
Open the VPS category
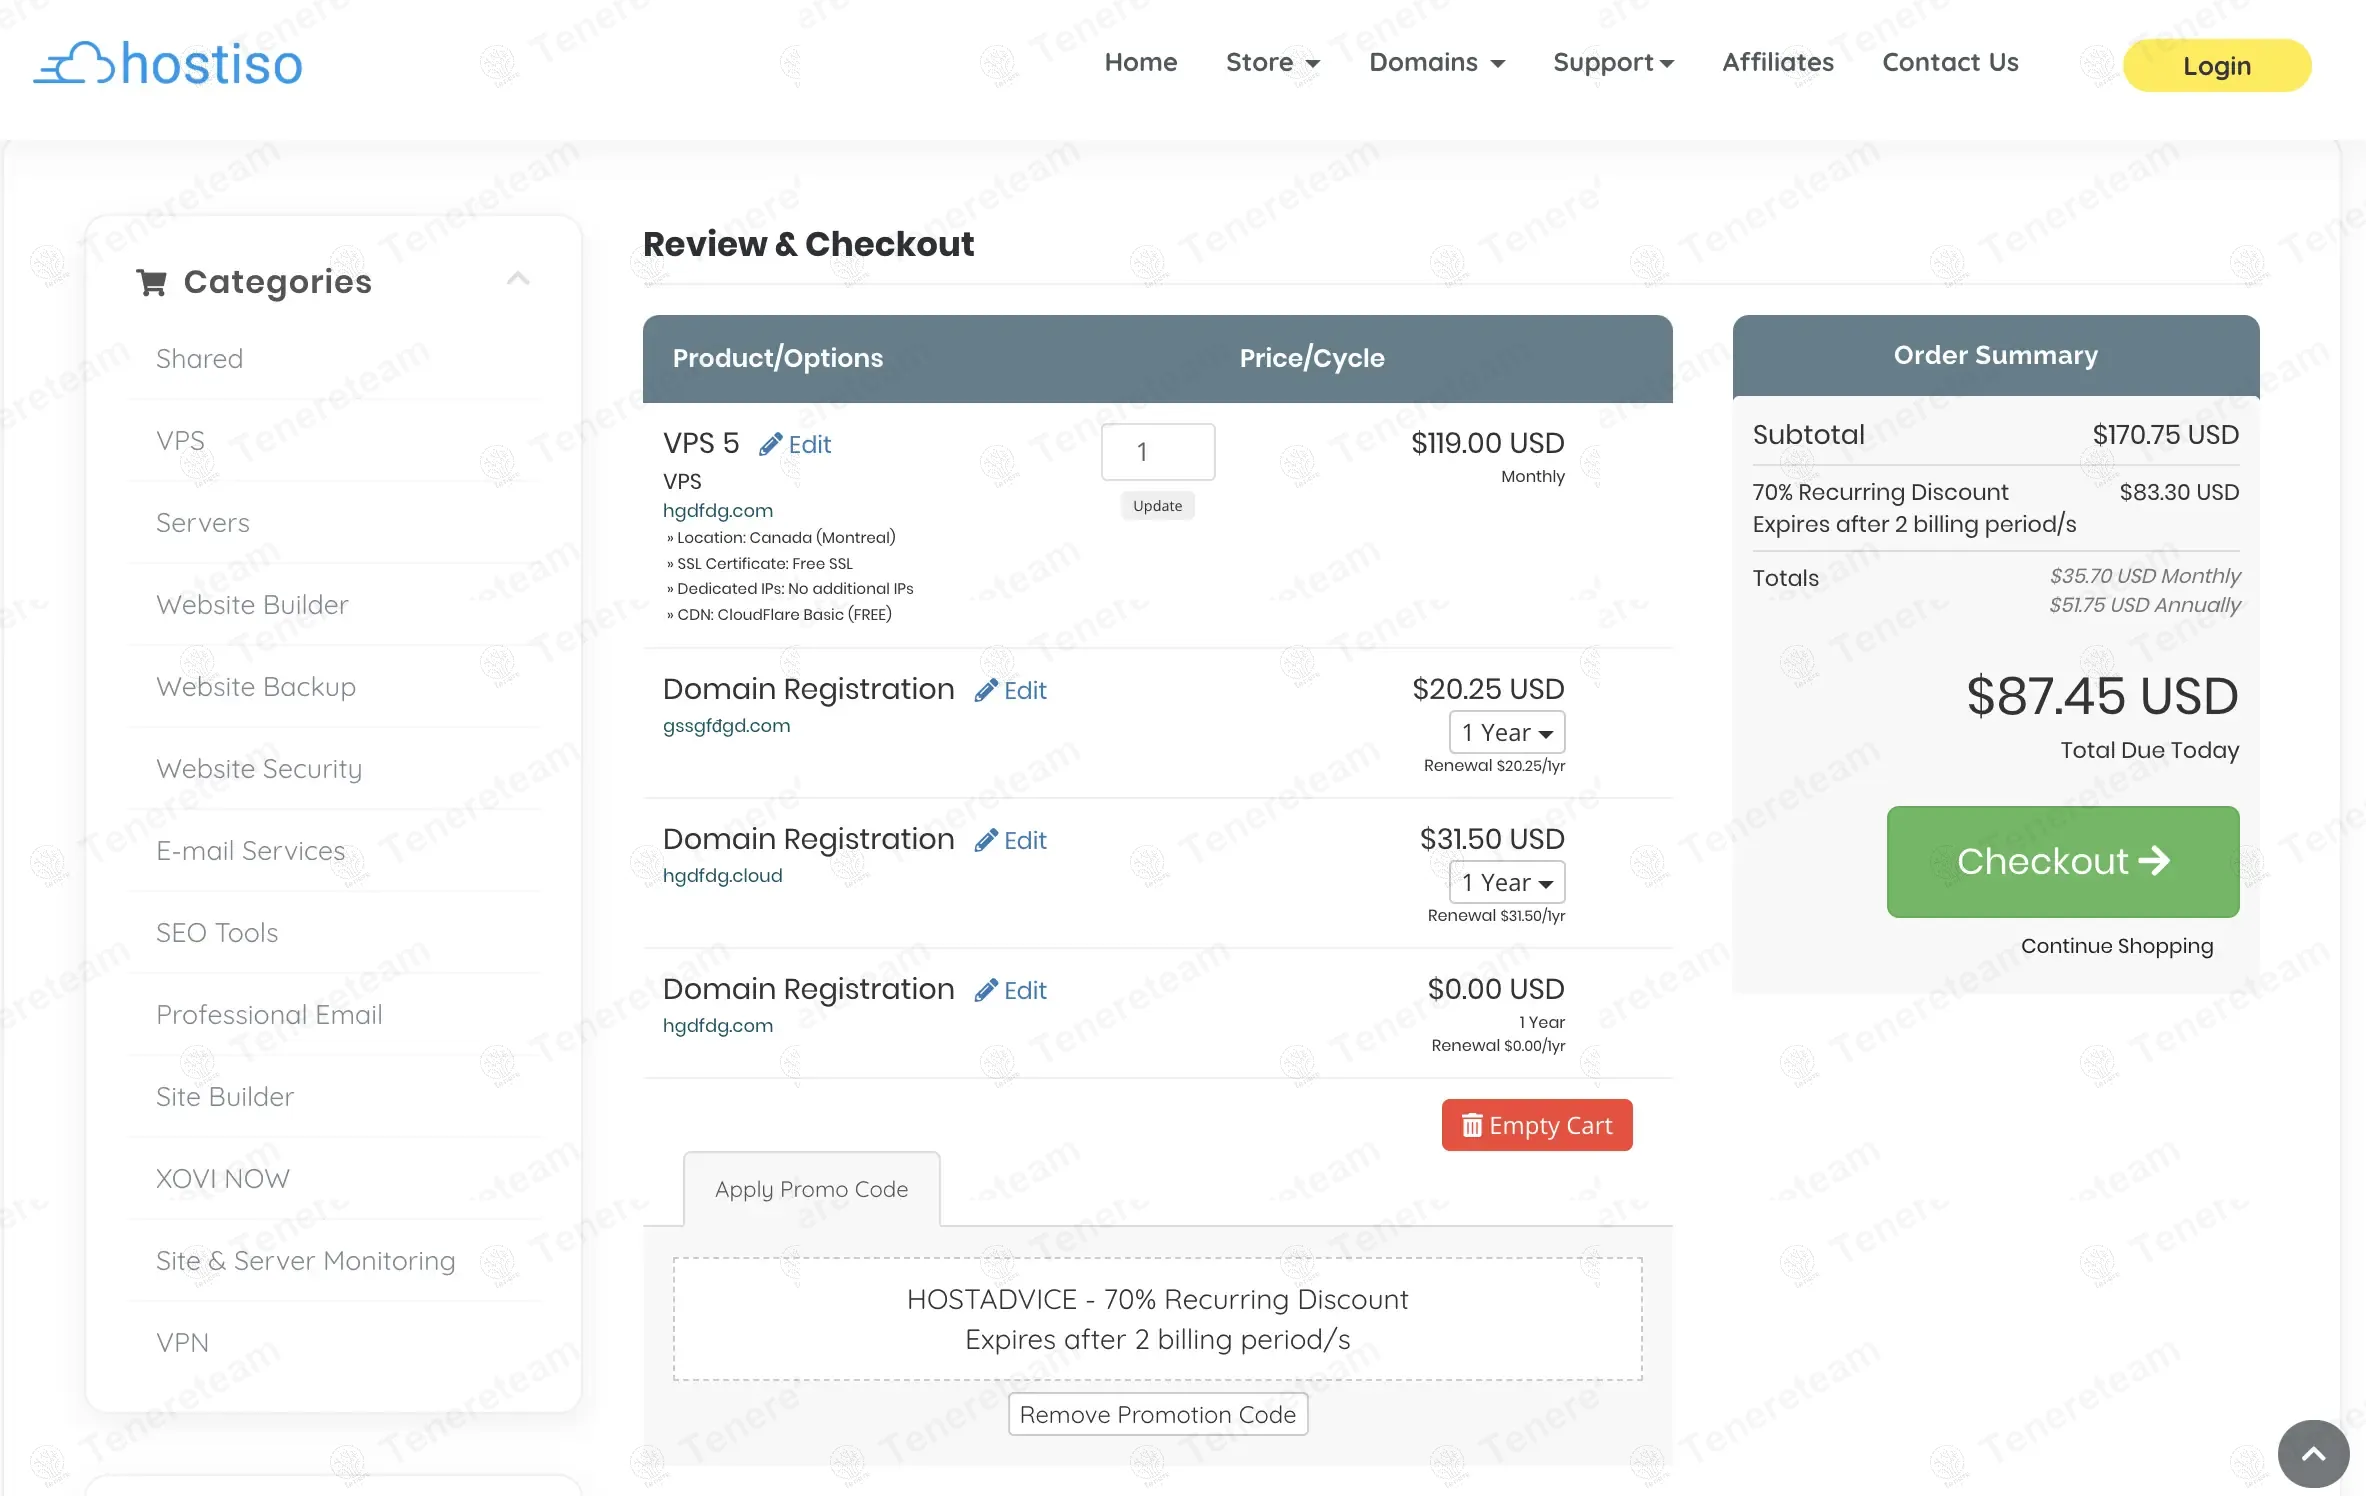[180, 441]
